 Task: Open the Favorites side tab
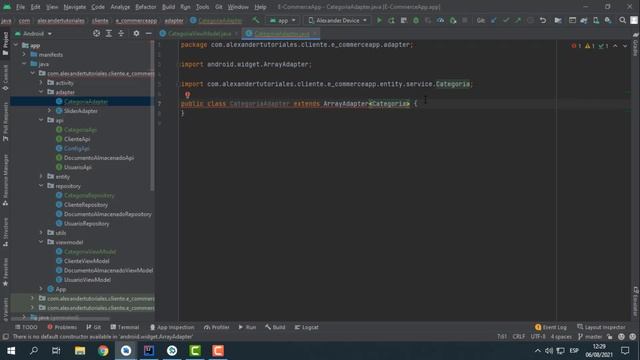tap(5, 273)
